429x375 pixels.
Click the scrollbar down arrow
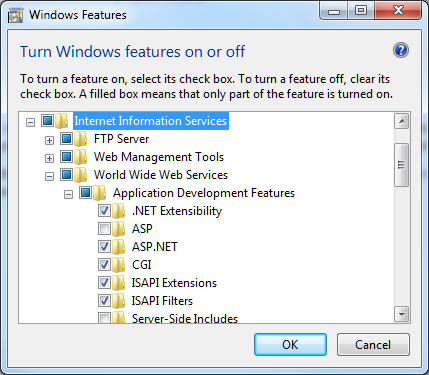(402, 314)
